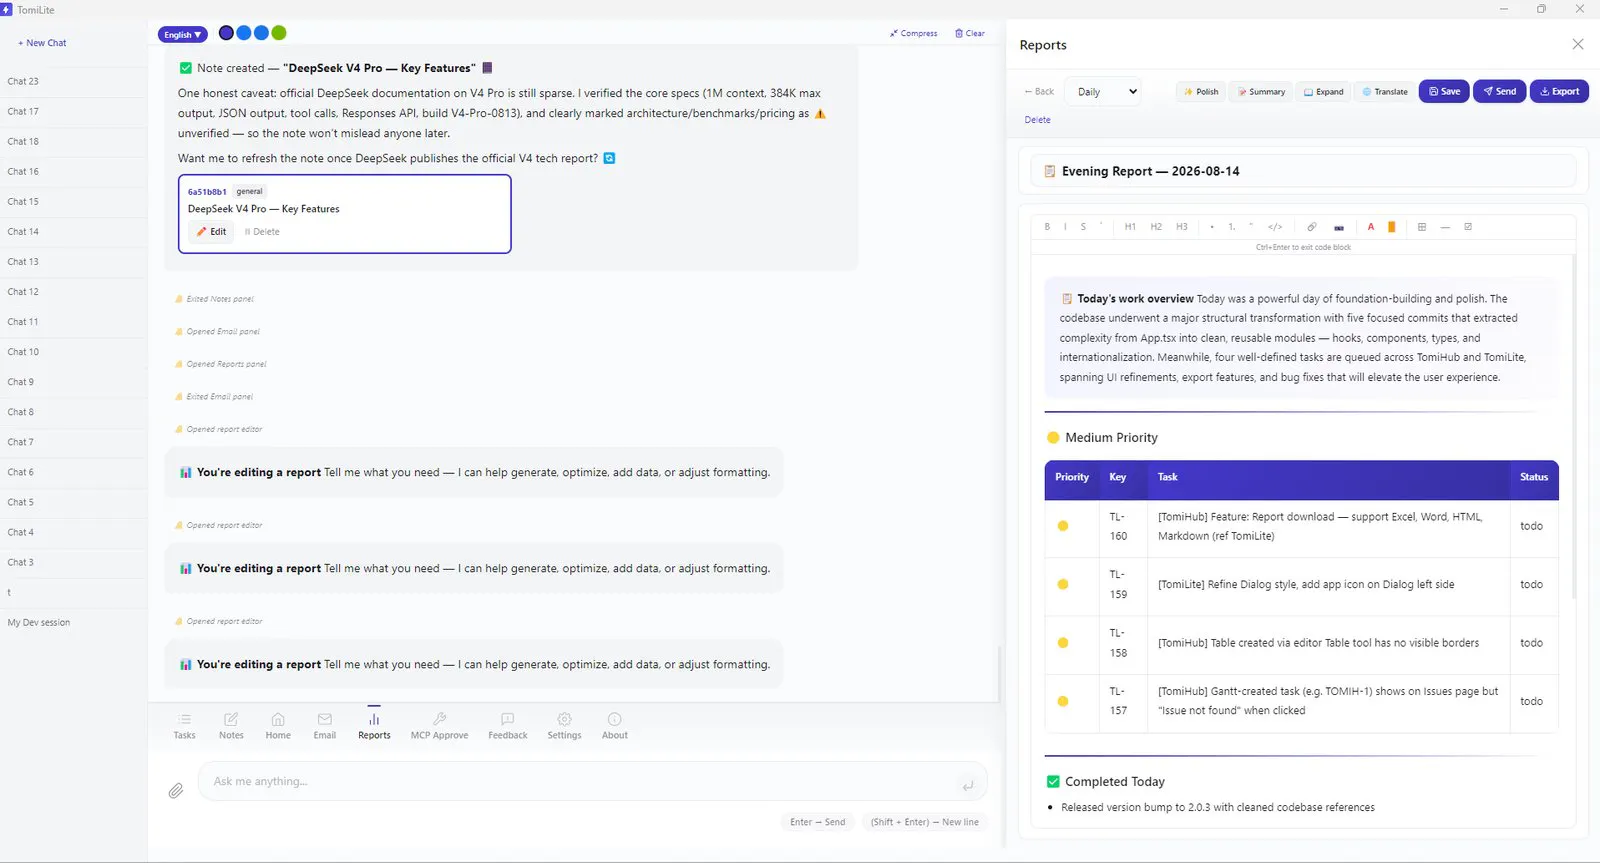Compress the chat conversation
The height and width of the screenshot is (863, 1600).
coord(914,34)
